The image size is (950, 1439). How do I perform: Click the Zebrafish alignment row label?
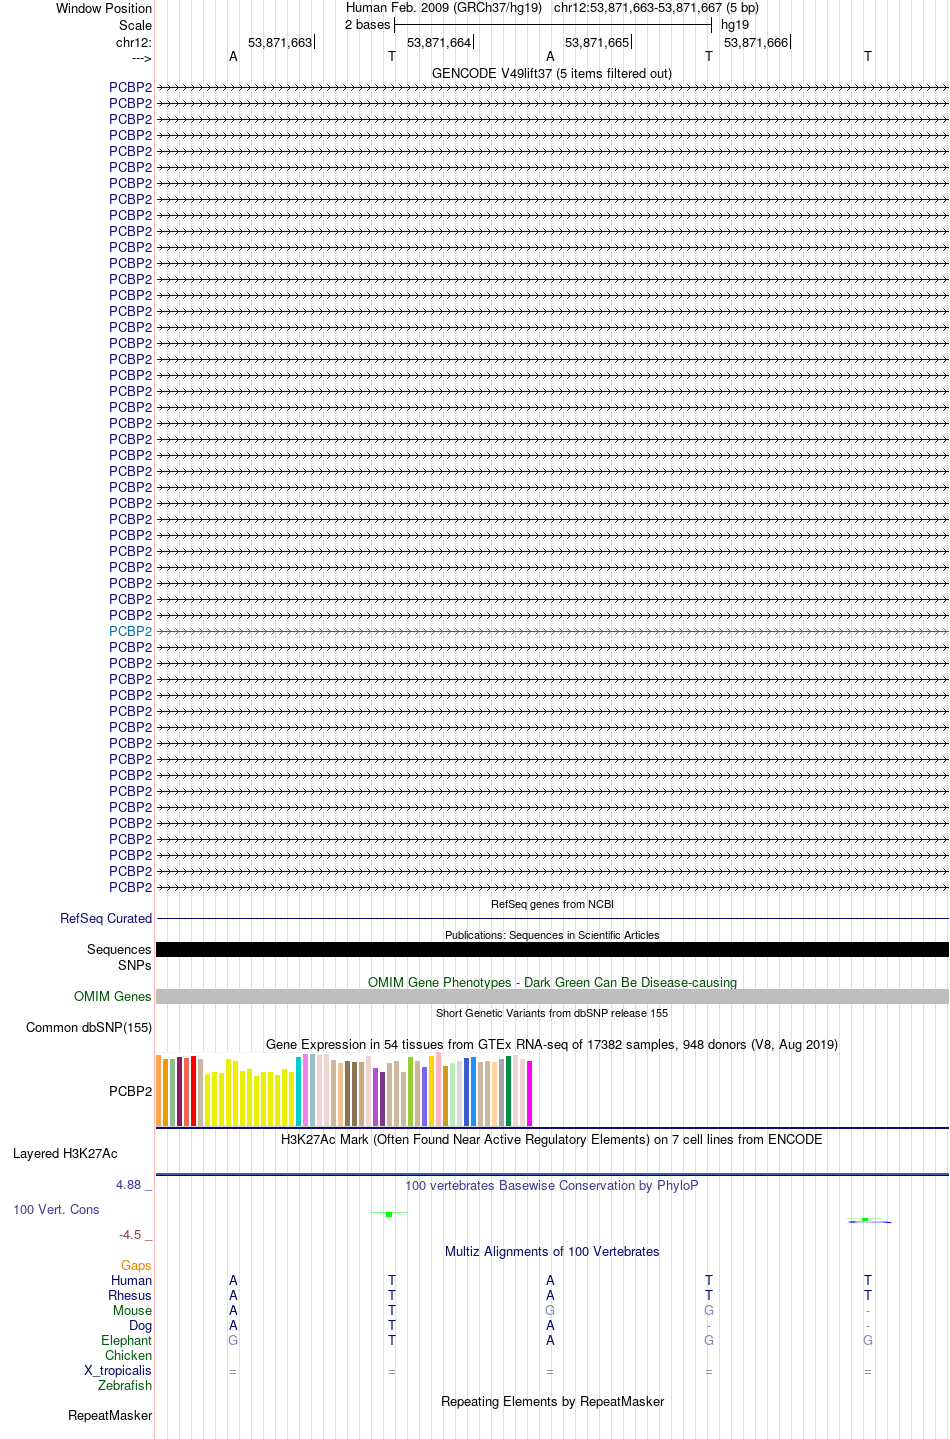(125, 1385)
